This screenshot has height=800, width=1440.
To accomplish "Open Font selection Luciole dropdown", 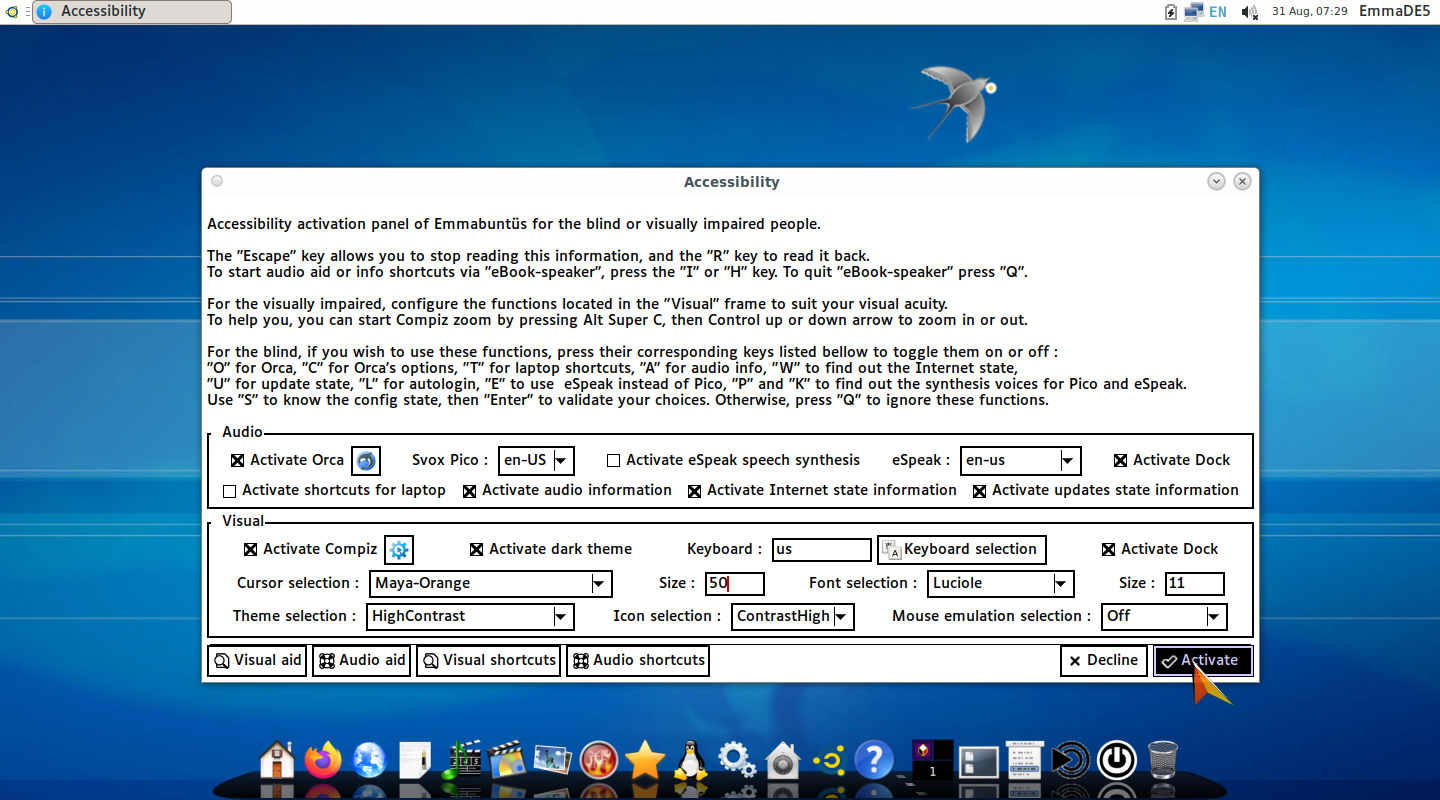I will (x=1001, y=584).
